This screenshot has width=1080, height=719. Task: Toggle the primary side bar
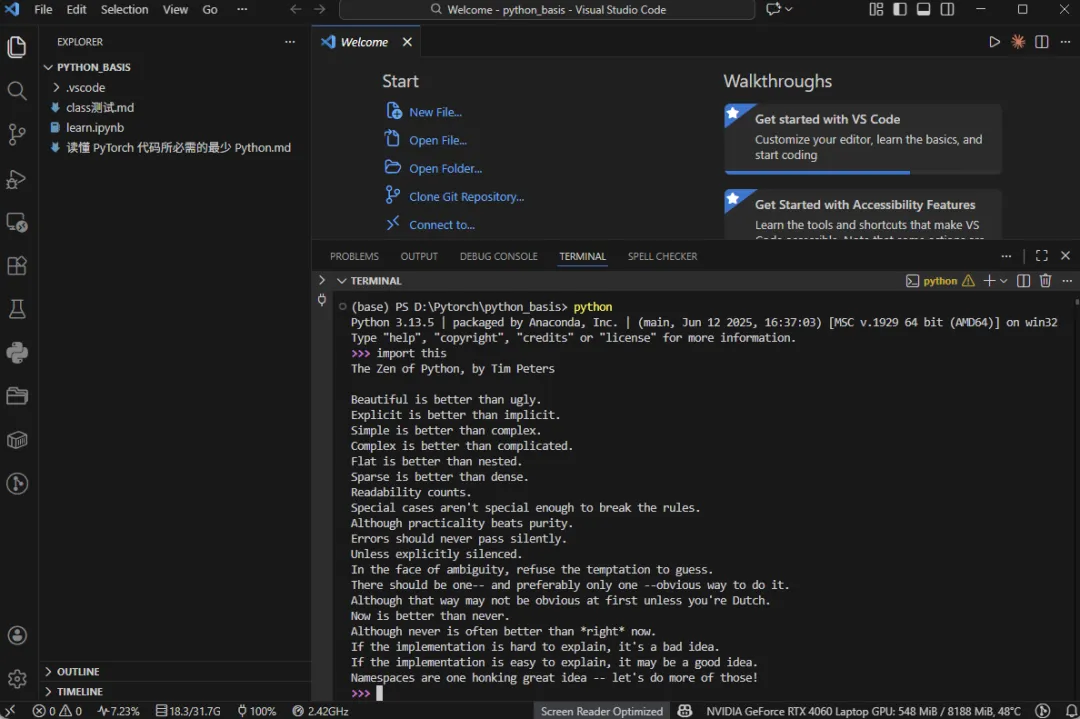tap(900, 9)
